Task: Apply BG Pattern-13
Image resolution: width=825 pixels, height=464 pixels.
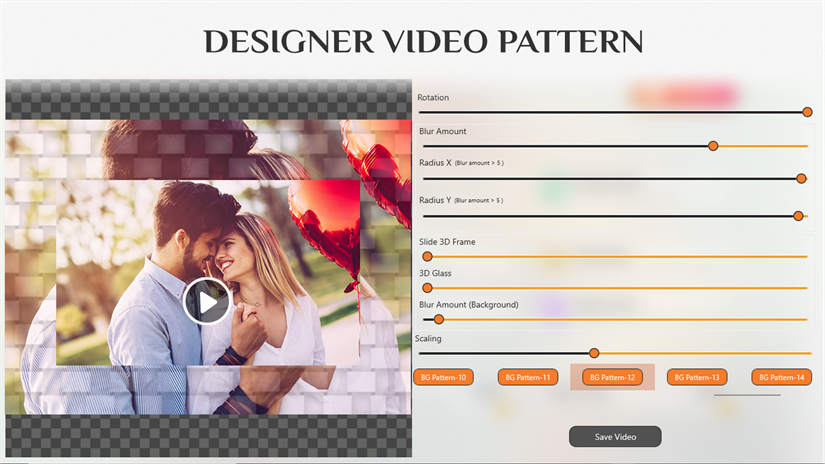Action: click(697, 377)
